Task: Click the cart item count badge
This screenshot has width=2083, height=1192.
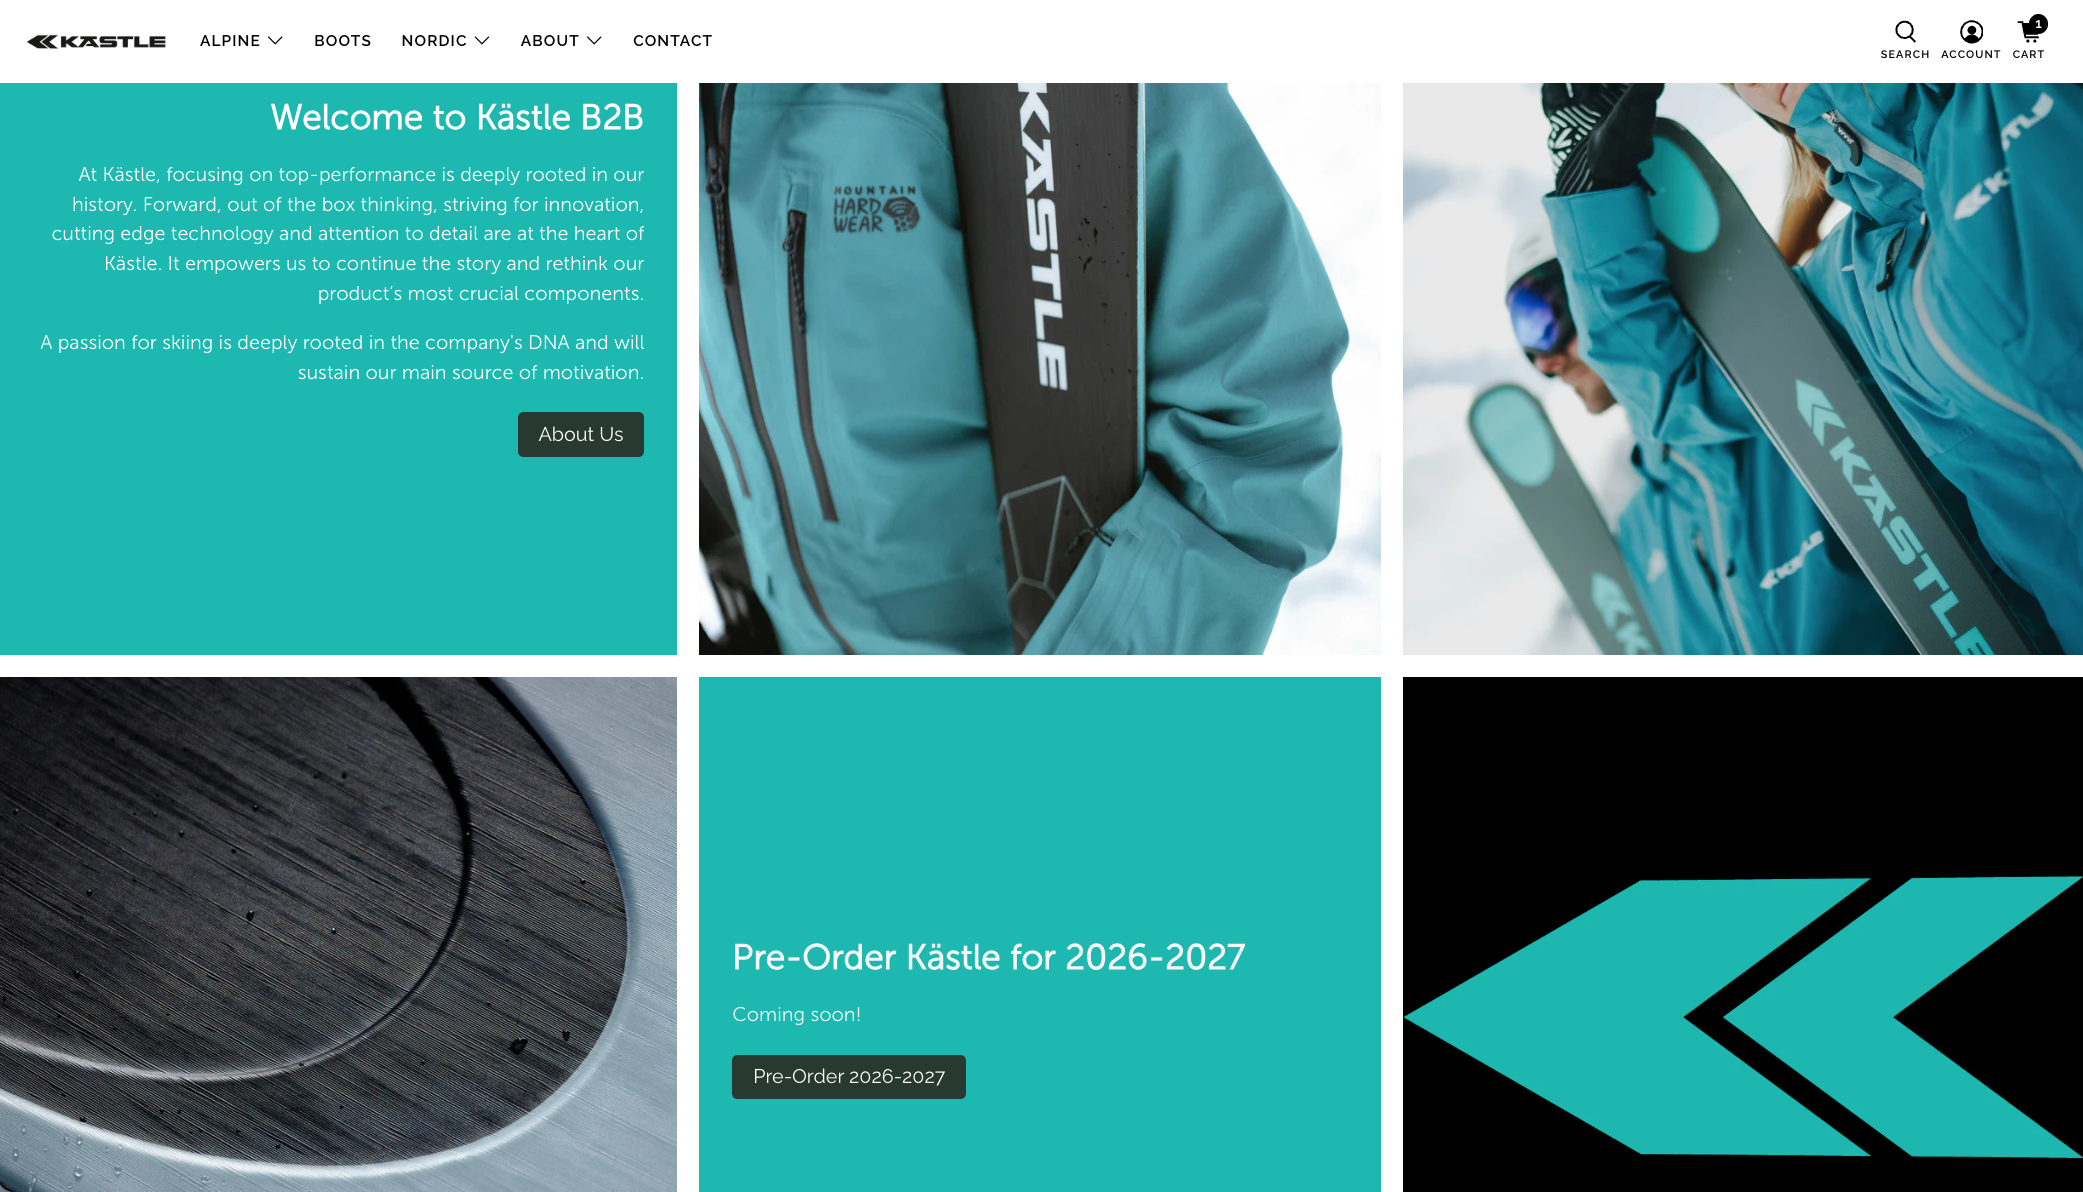Action: point(2038,24)
